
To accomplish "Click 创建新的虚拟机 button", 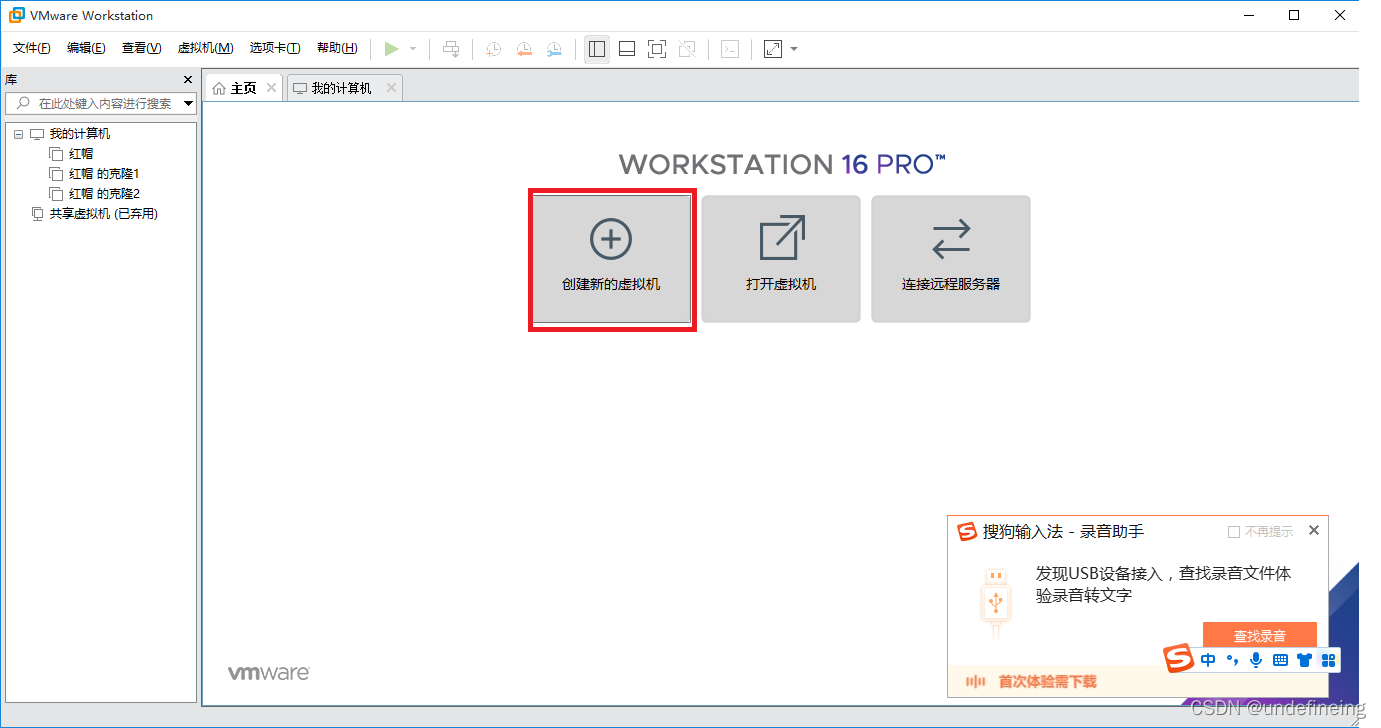I will coord(611,259).
